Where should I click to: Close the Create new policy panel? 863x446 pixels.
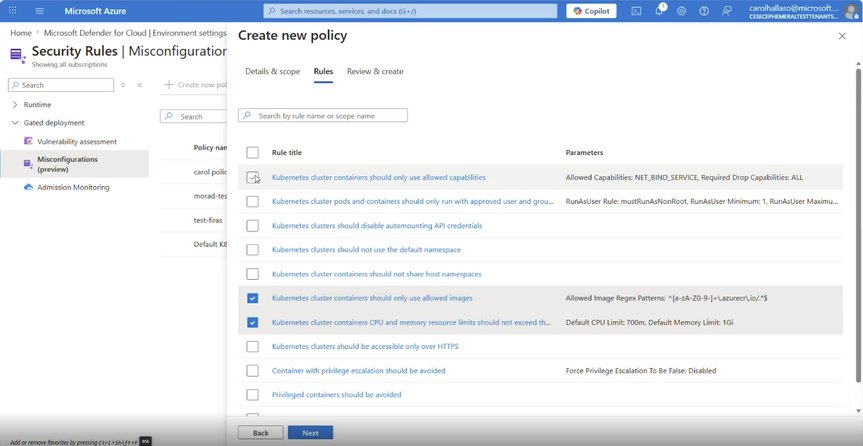tap(842, 36)
